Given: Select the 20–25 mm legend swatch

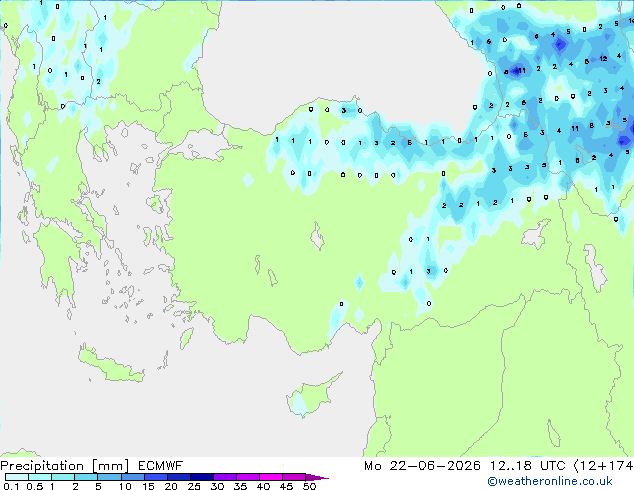Looking at the screenshot, I should click(x=178, y=477).
